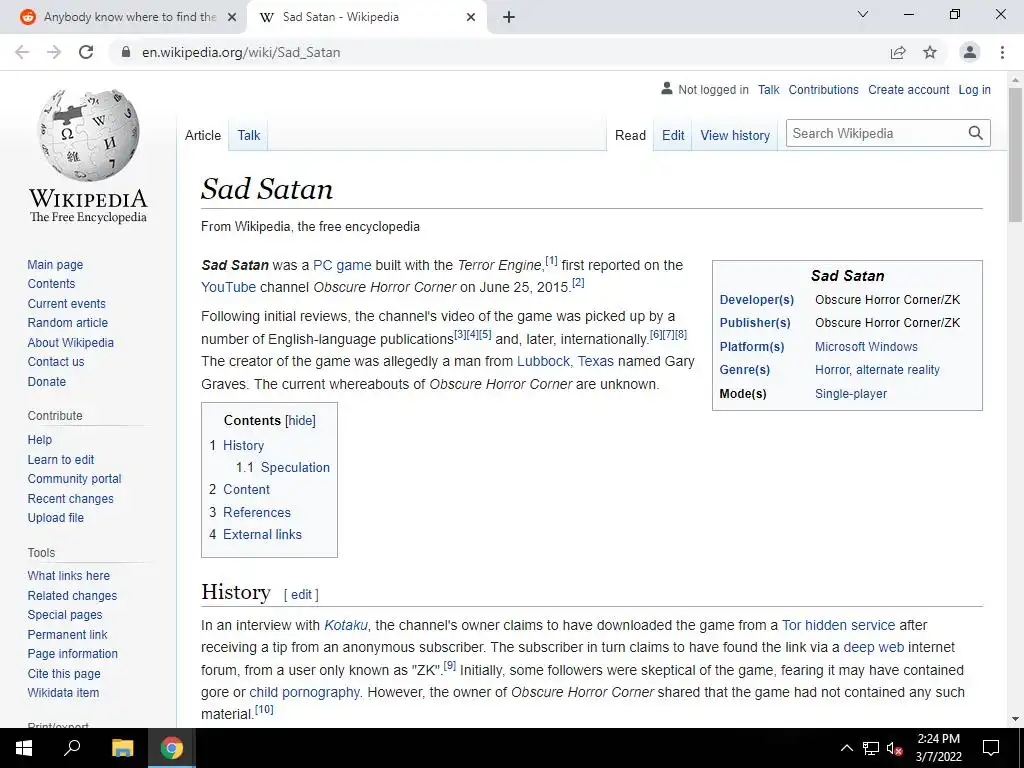This screenshot has width=1024, height=768.
Task: Follow the Kotaku link
Action: pos(346,626)
